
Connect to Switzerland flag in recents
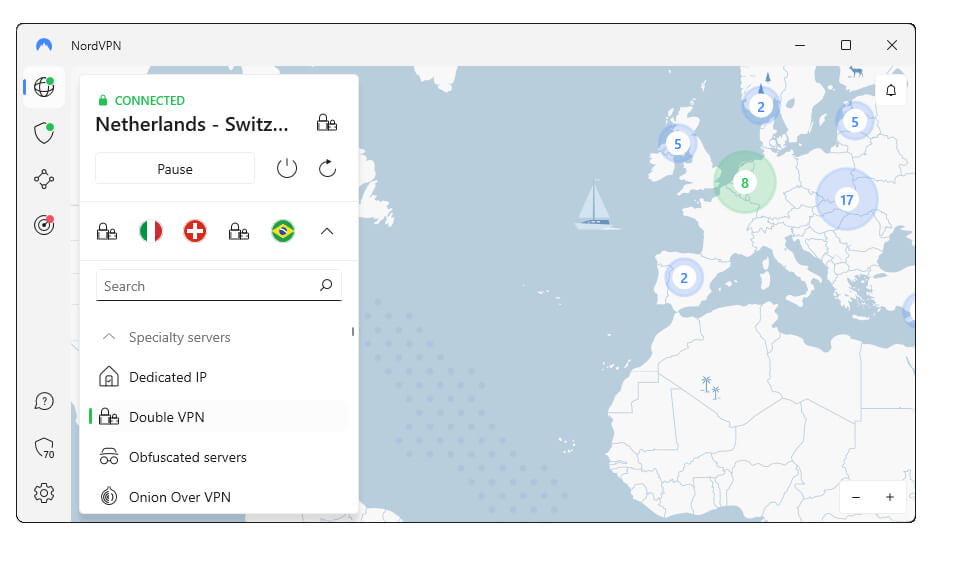(x=195, y=231)
